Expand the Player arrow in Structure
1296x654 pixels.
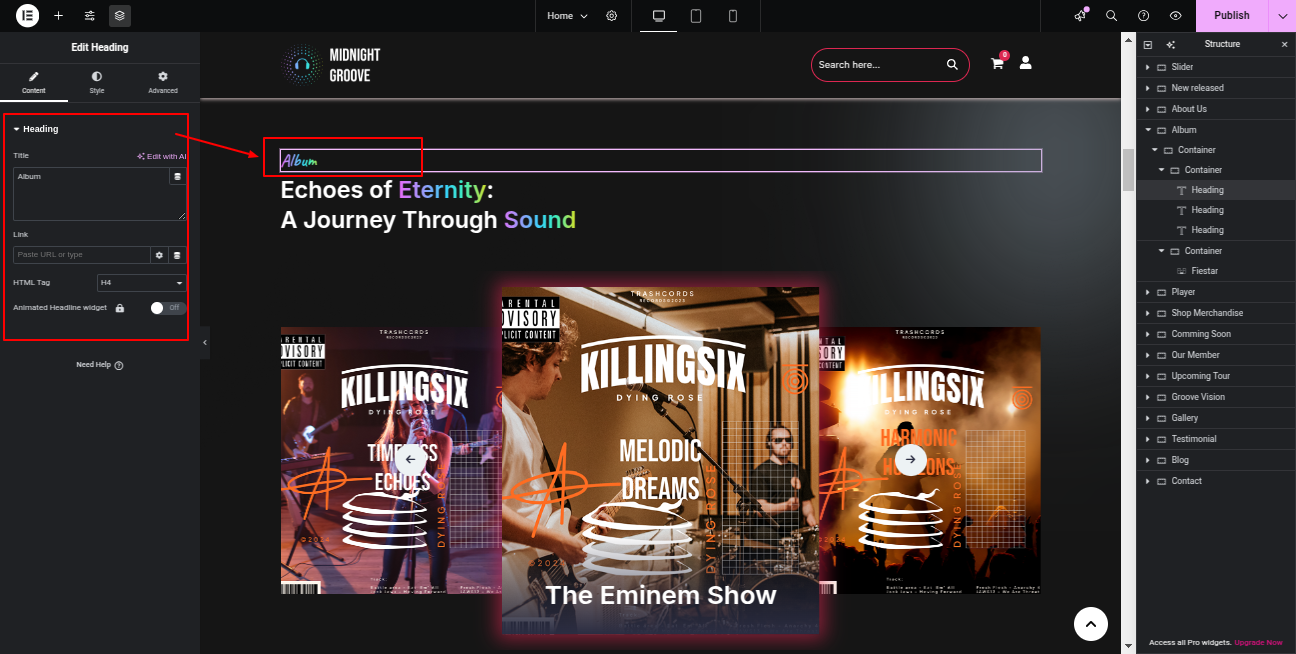tap(1148, 292)
